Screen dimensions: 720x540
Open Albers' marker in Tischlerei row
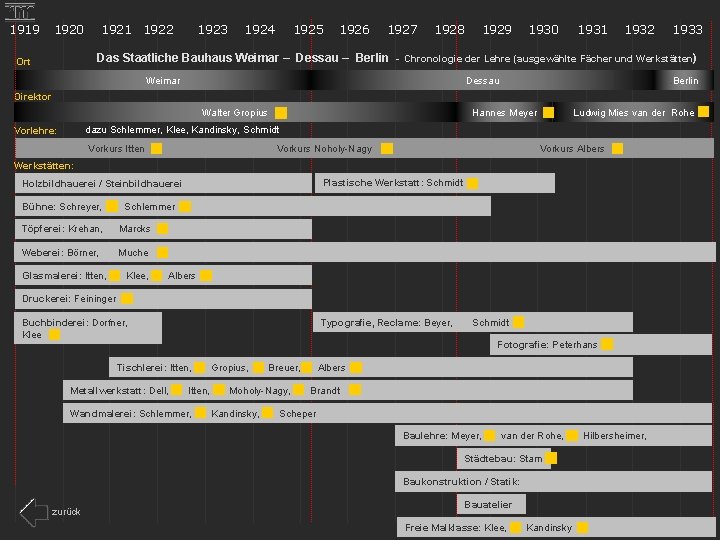click(356, 367)
